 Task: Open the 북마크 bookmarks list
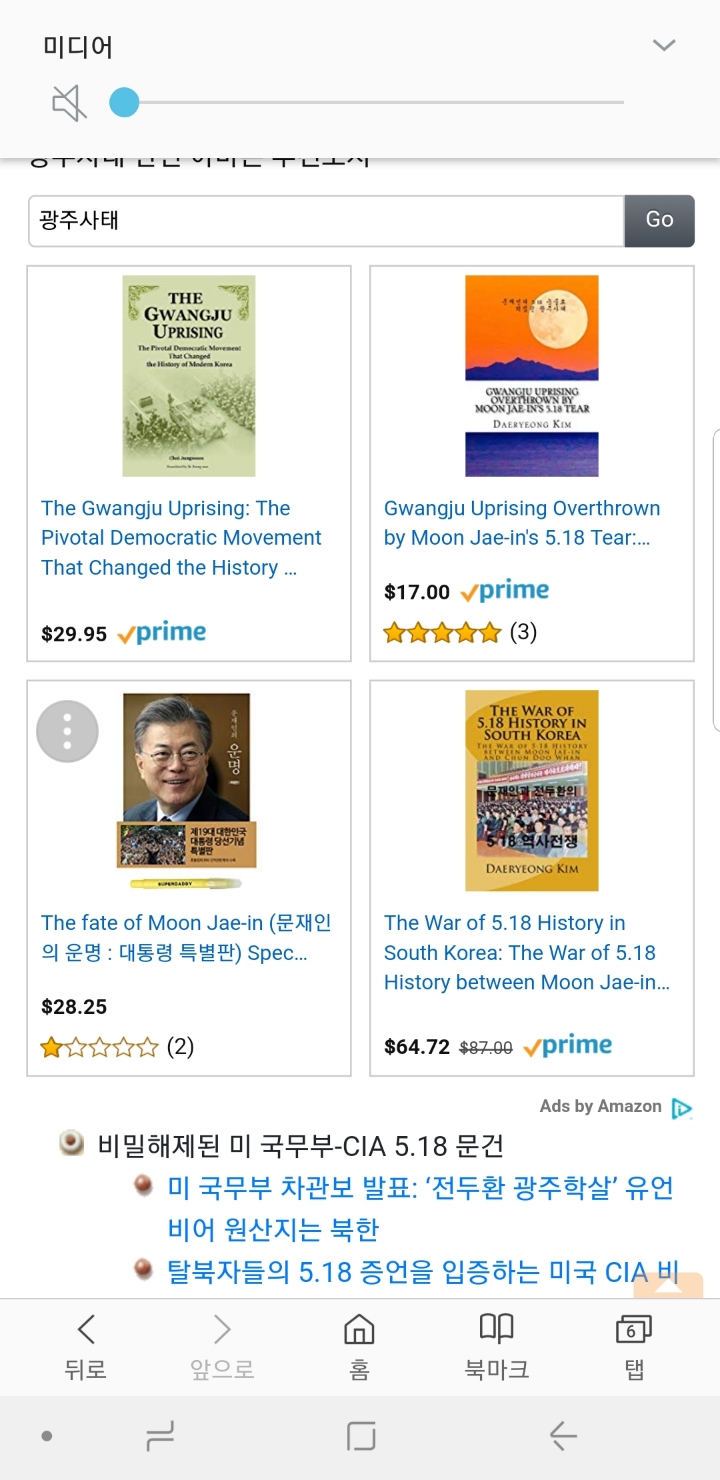(x=497, y=1346)
